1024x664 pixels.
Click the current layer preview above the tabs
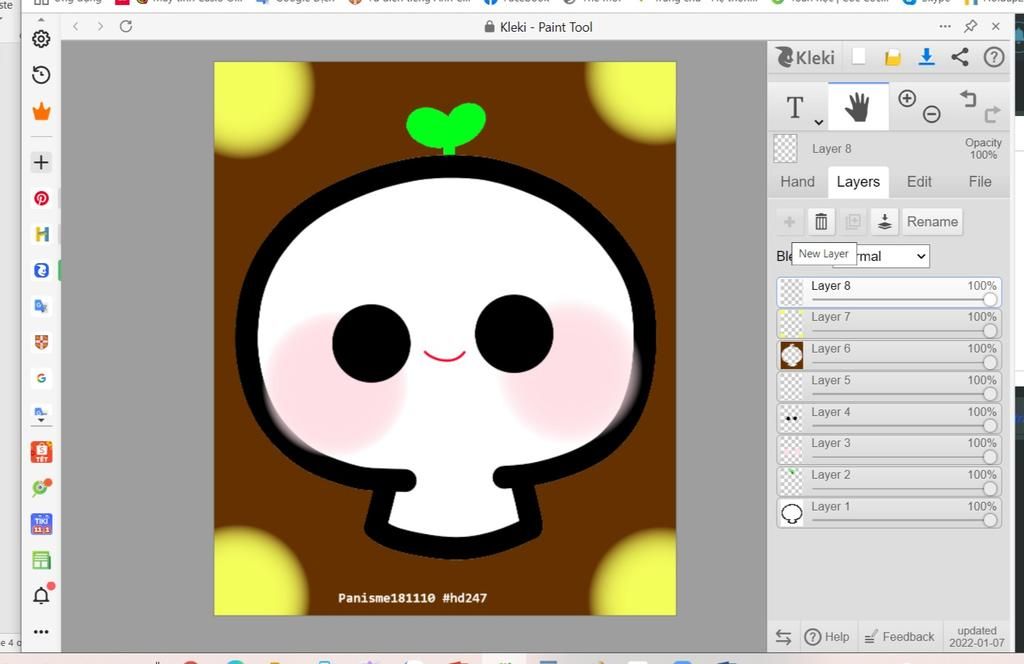pos(785,149)
